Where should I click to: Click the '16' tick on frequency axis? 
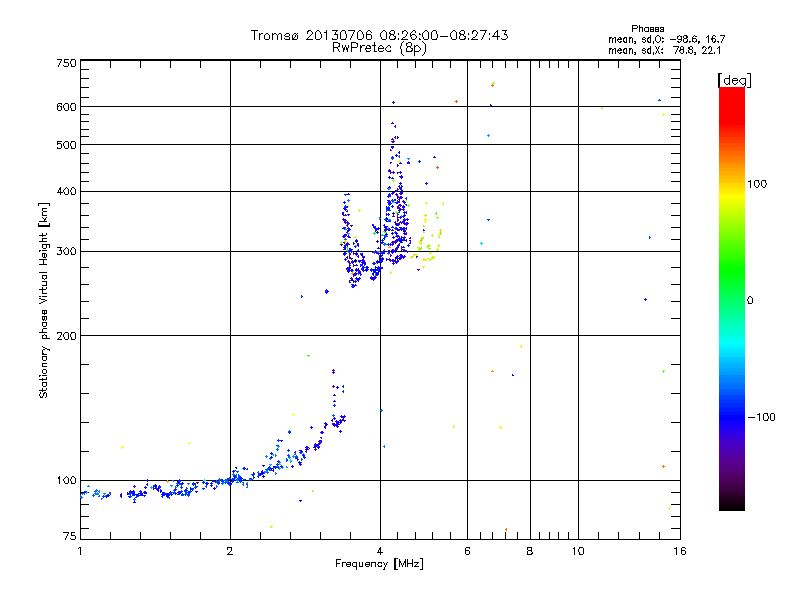tap(680, 551)
